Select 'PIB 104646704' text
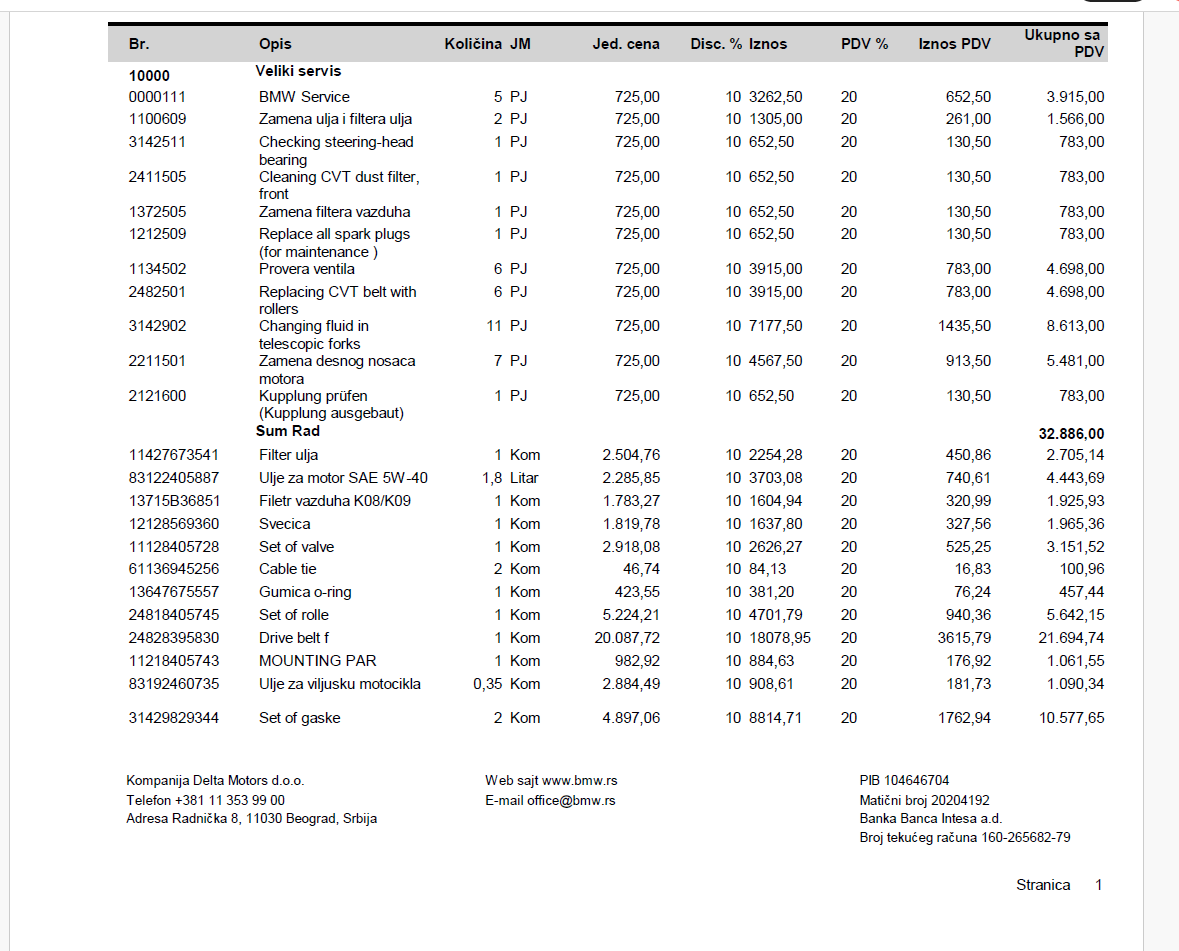This screenshot has width=1179, height=951. [x=904, y=781]
